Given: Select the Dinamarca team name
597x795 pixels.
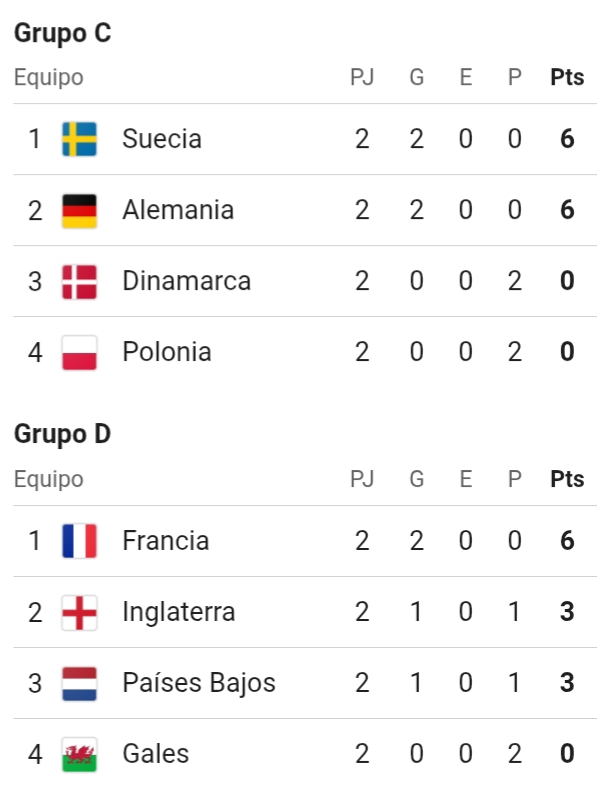Looking at the screenshot, I should click(x=187, y=281).
